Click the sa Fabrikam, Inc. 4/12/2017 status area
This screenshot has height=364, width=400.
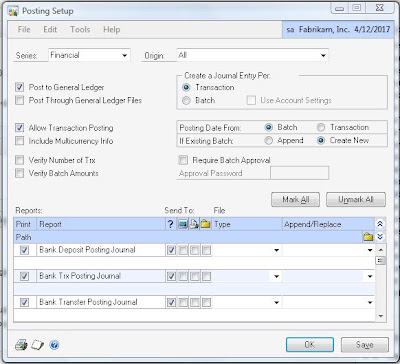(x=338, y=29)
